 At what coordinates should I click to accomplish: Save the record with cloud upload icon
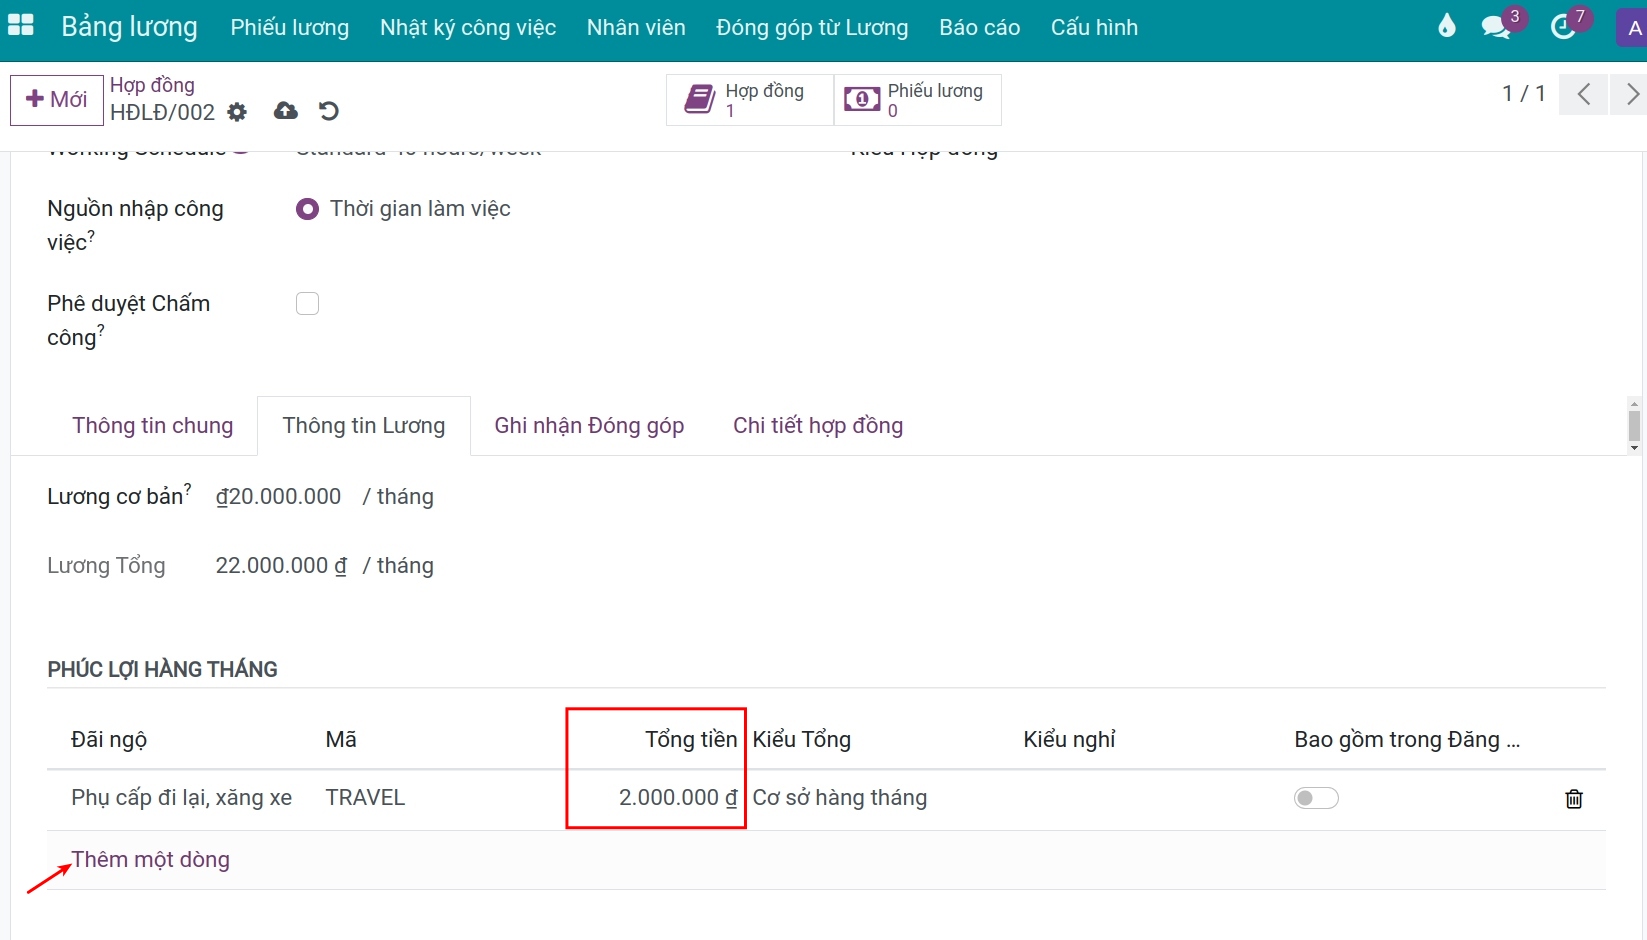tap(286, 111)
